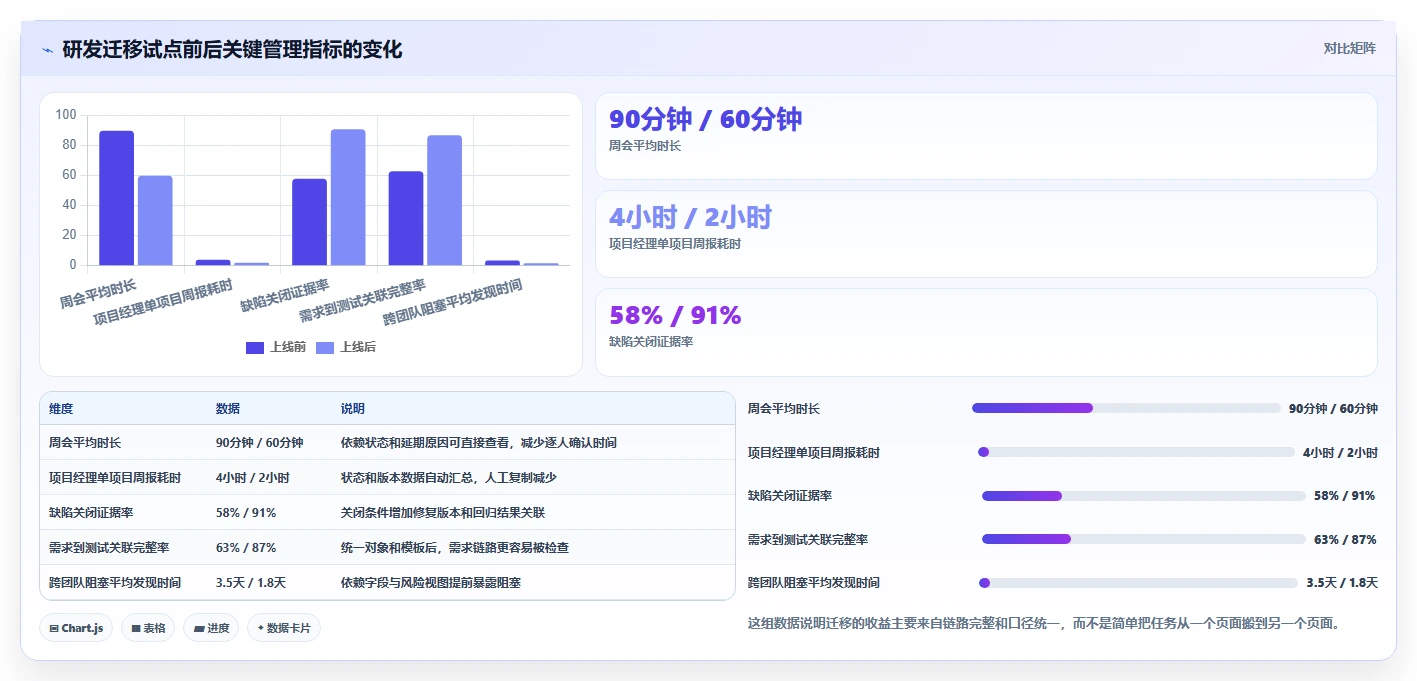Toggle the 上线前 legend item in the chart
This screenshot has width=1417, height=681.
click(x=276, y=347)
